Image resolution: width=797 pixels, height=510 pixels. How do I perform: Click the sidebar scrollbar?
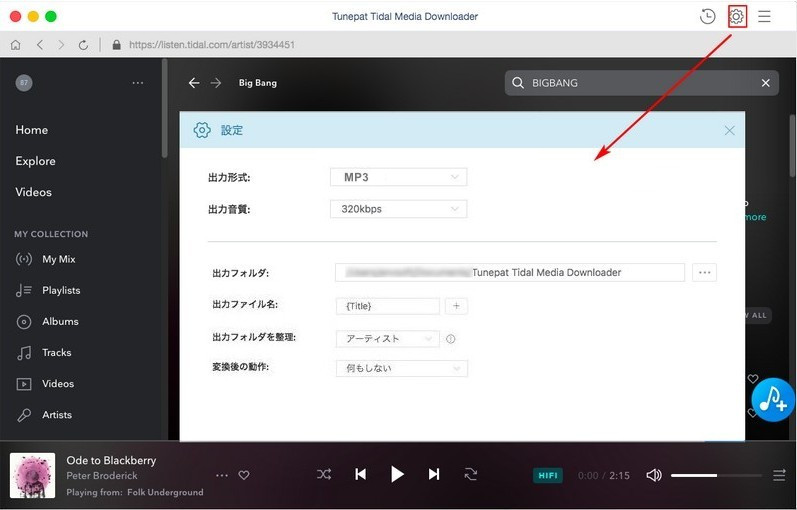(164, 108)
